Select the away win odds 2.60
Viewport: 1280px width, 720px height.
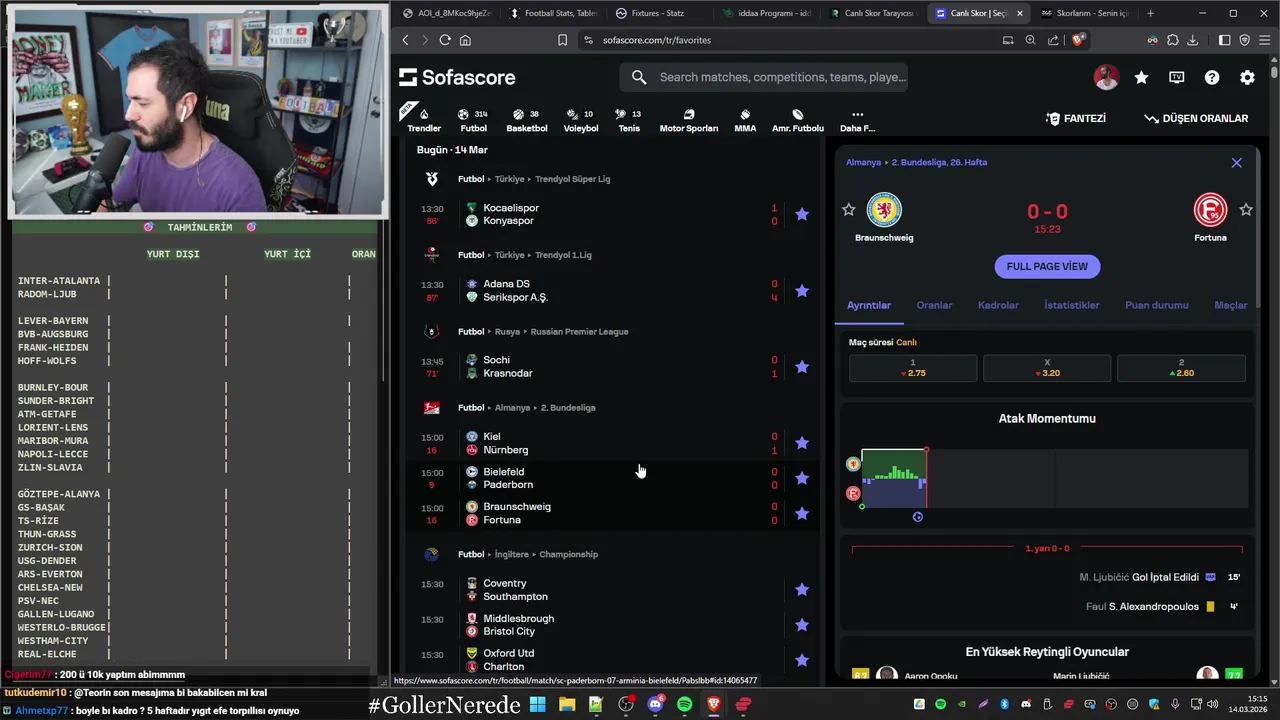[1181, 368]
